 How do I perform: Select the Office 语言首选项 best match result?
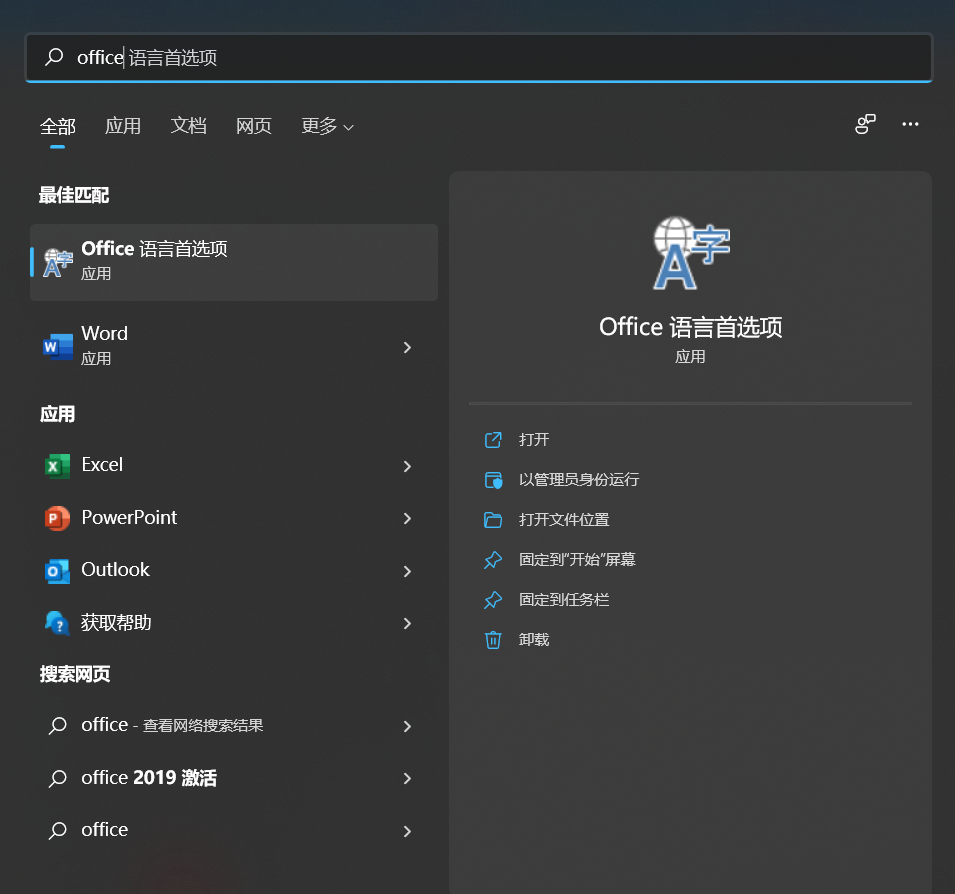click(x=234, y=262)
